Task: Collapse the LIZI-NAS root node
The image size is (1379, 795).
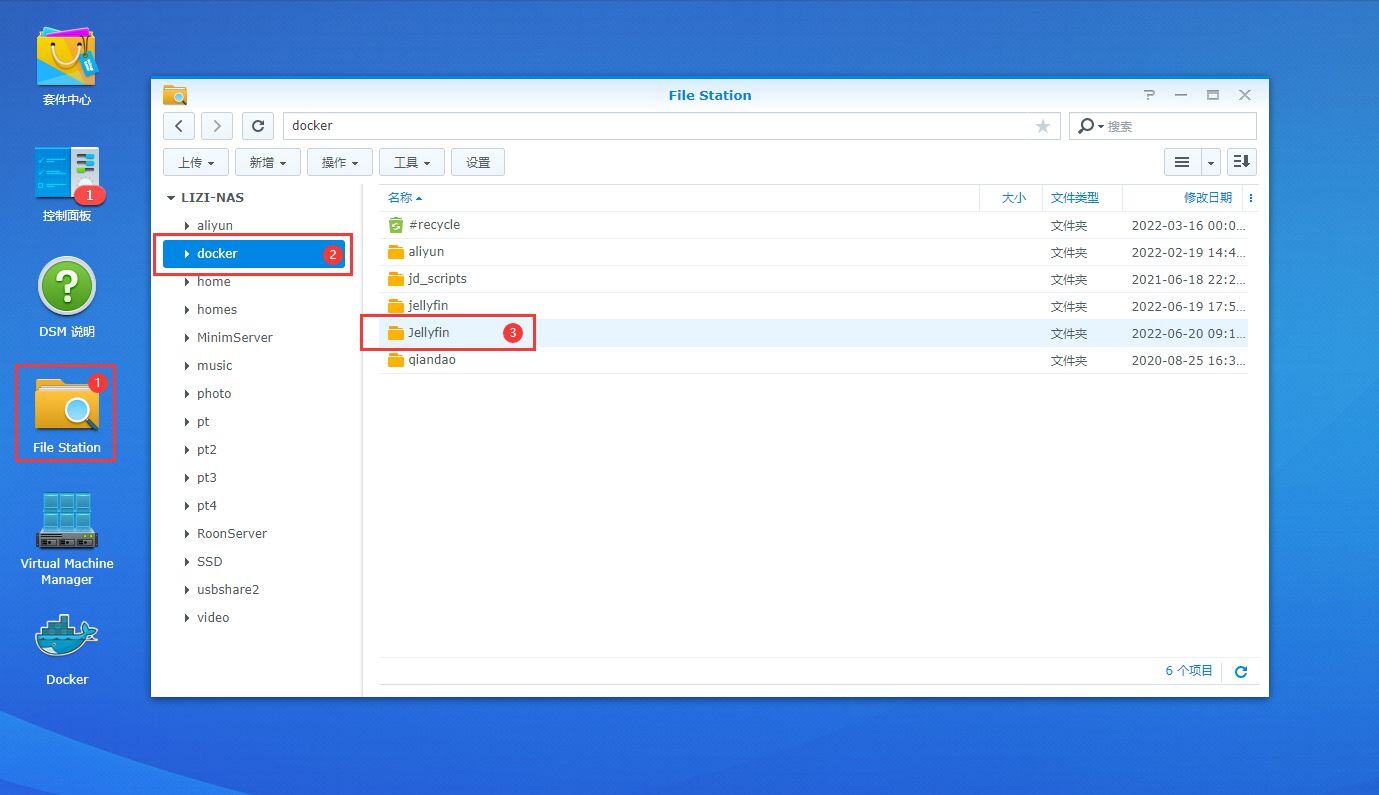Action: tap(171, 198)
